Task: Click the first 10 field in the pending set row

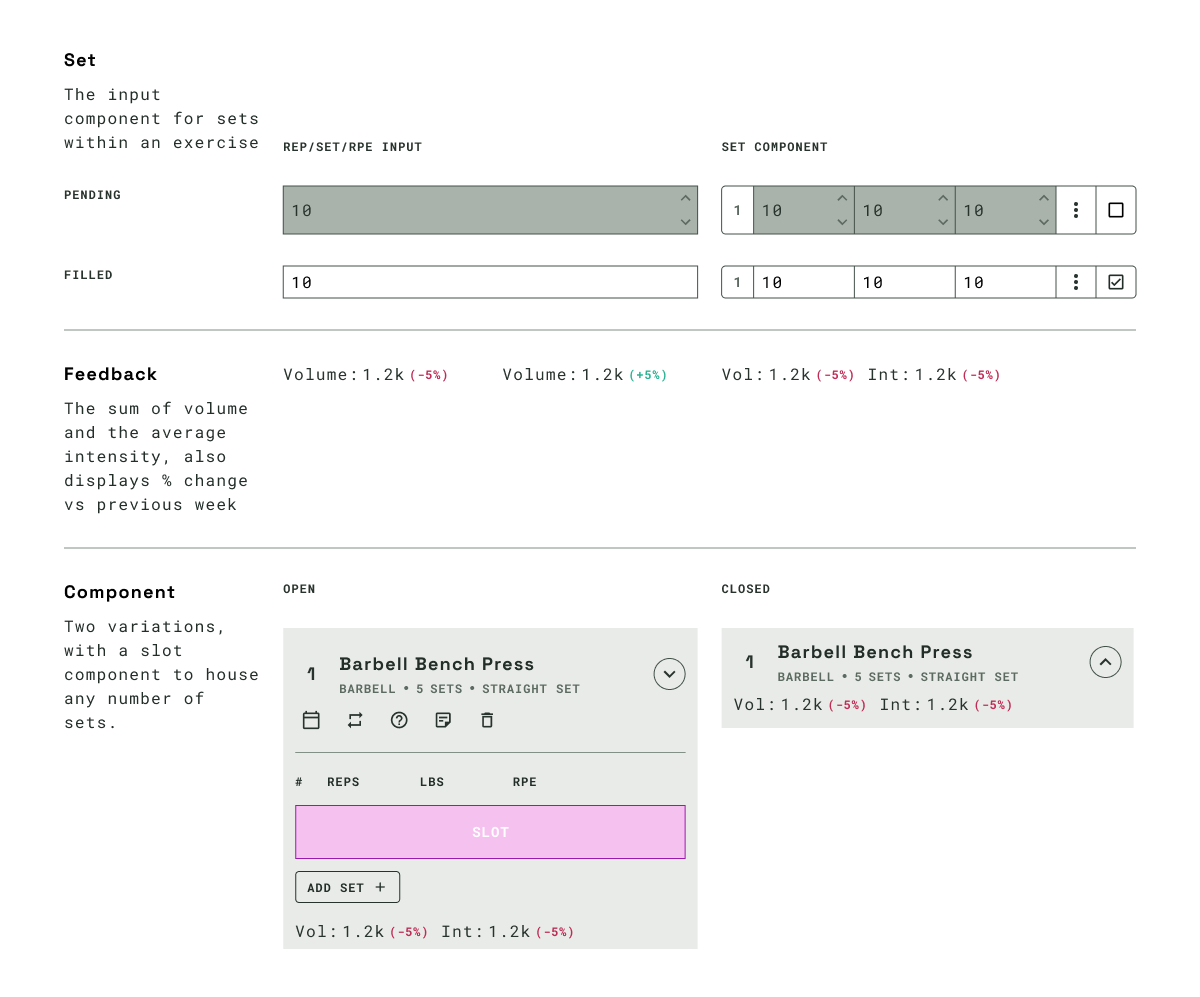Action: [x=803, y=210]
